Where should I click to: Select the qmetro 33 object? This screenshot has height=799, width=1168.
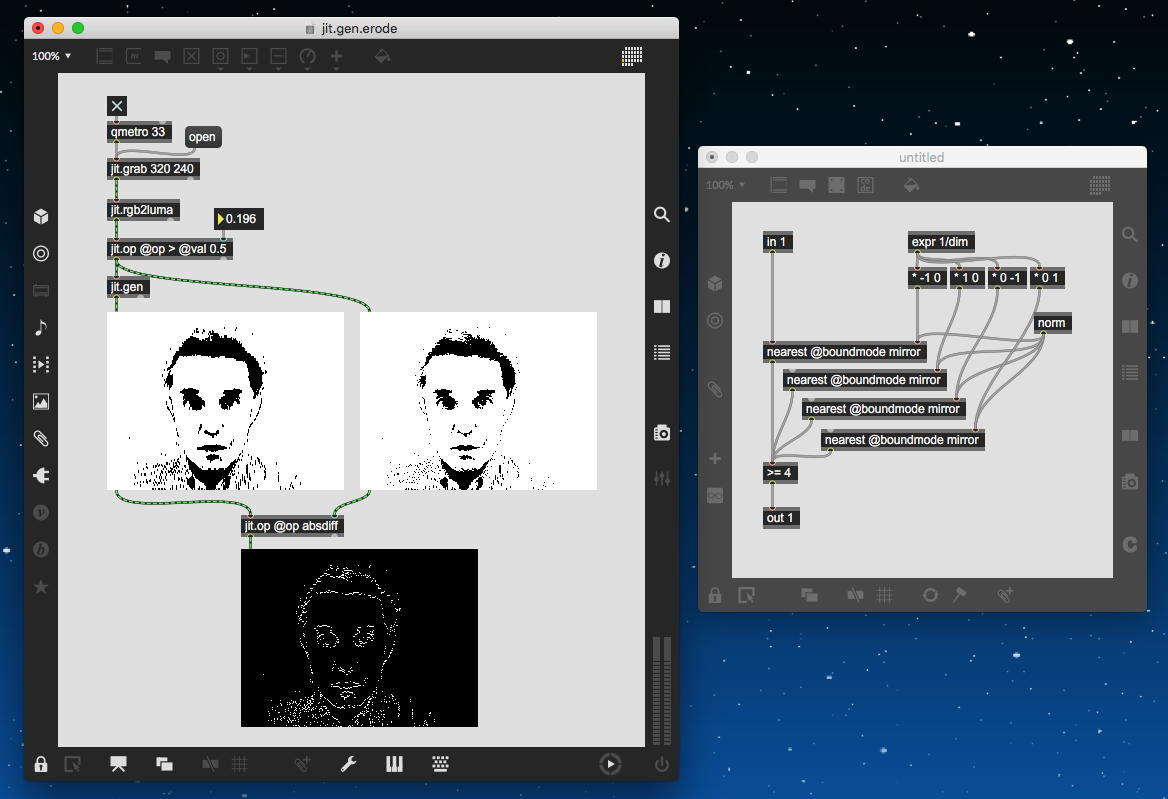pyautogui.click(x=139, y=132)
